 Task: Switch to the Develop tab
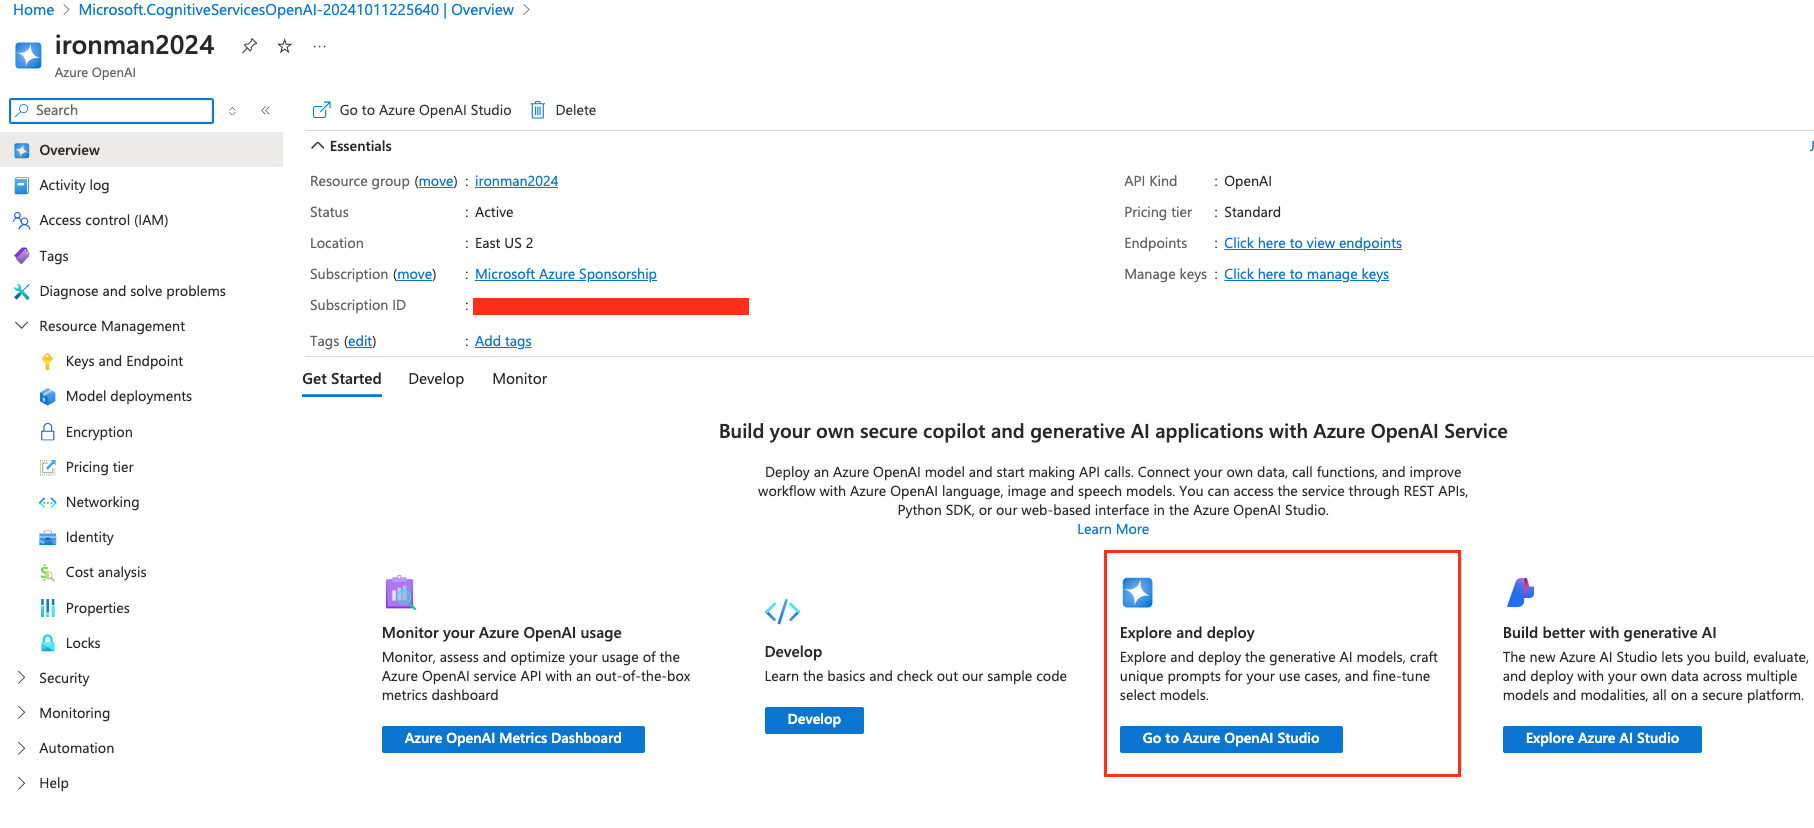point(436,379)
